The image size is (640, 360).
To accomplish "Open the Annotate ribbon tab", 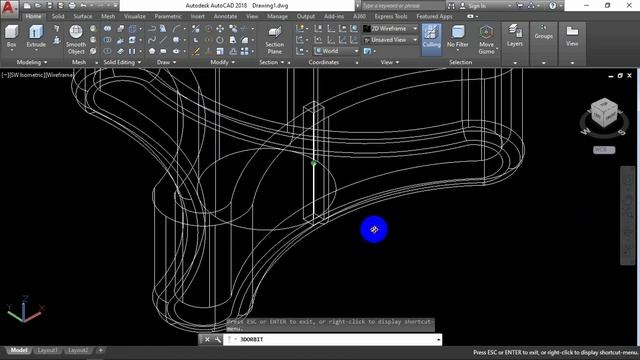I will [225, 16].
